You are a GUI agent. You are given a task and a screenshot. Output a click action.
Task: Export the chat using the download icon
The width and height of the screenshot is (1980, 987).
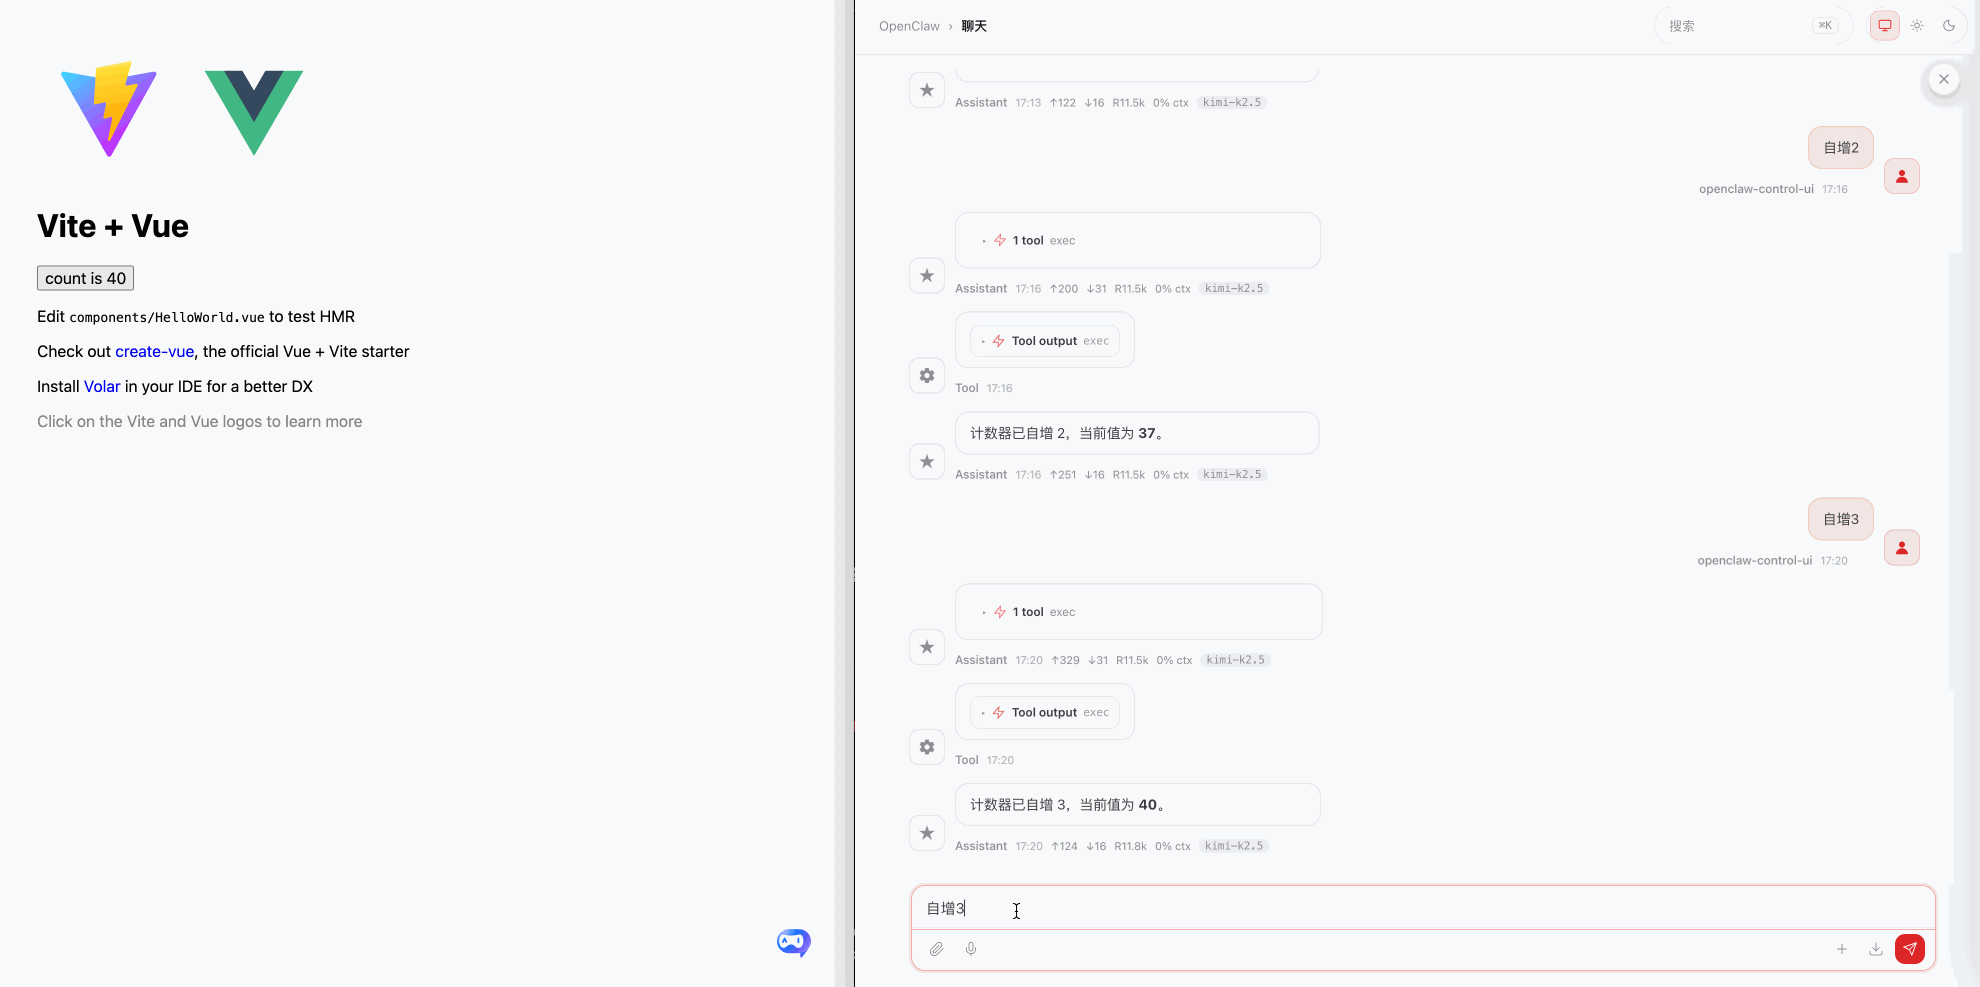coord(1874,949)
